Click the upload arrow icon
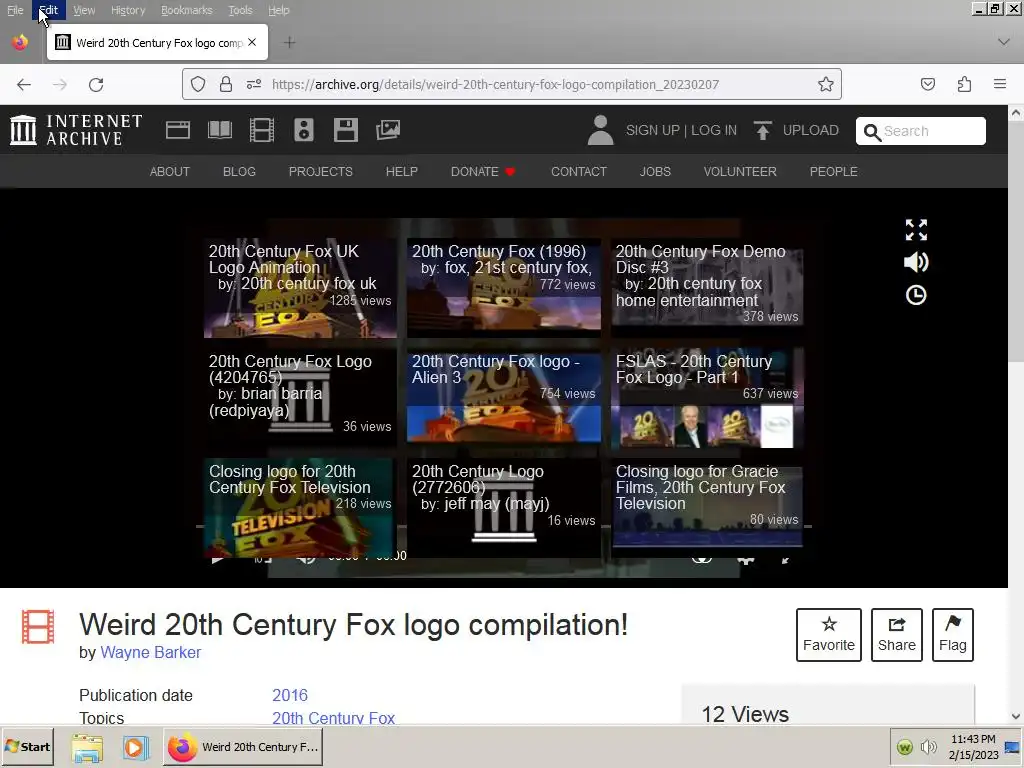This screenshot has width=1024, height=768. click(x=762, y=131)
